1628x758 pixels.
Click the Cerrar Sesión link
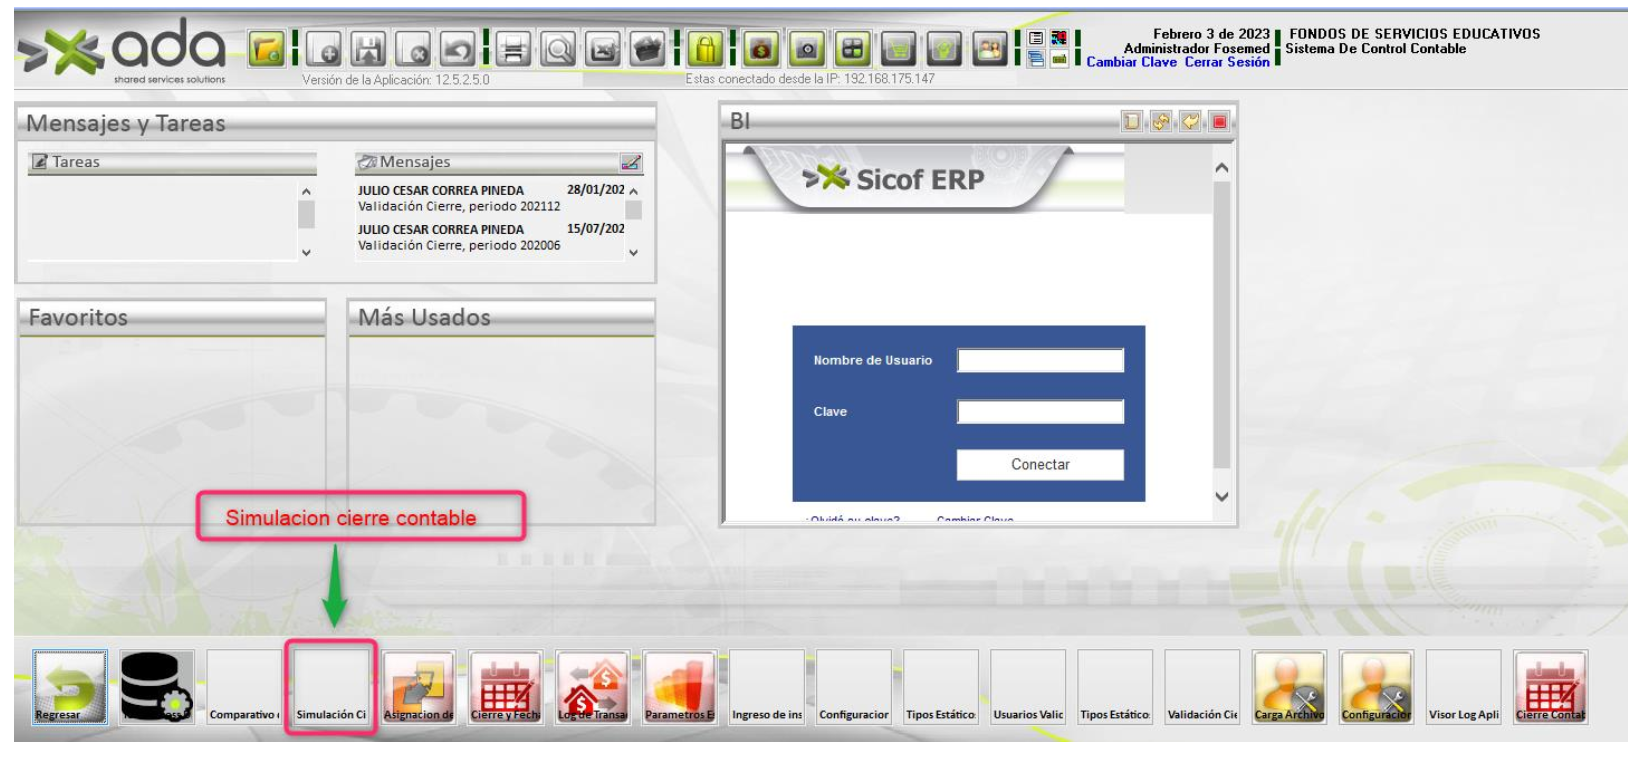pyautogui.click(x=1227, y=62)
